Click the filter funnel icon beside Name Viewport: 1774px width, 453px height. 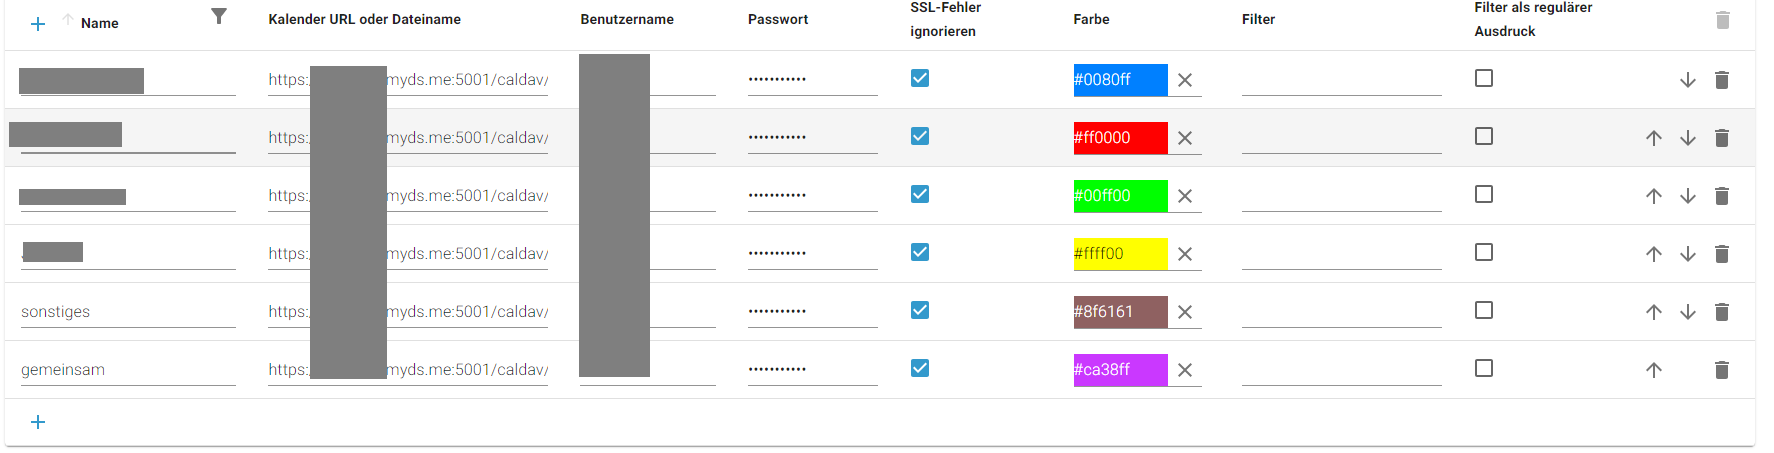219,16
